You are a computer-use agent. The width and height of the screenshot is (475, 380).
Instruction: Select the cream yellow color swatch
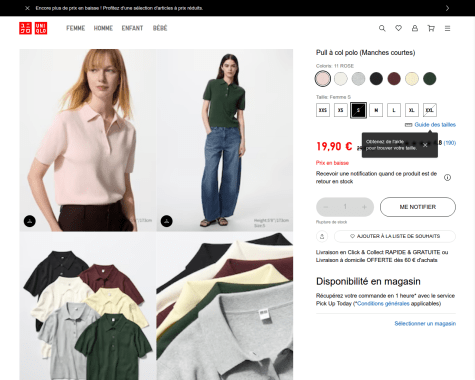click(x=412, y=79)
